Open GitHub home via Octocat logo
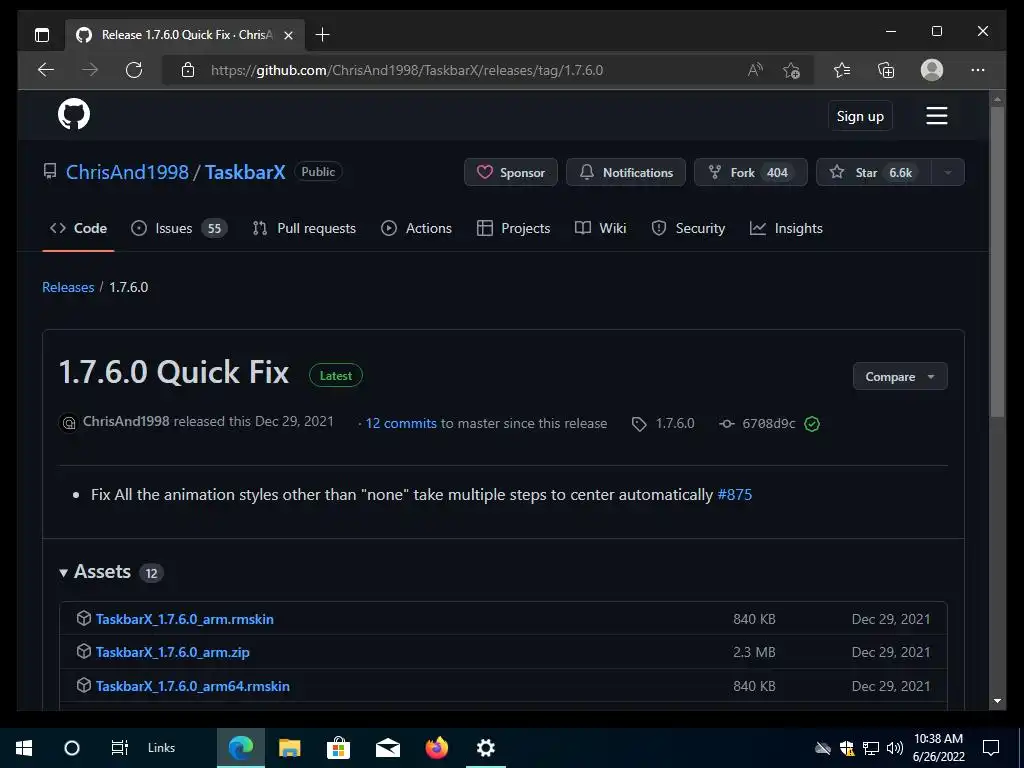The image size is (1024, 768). point(74,114)
